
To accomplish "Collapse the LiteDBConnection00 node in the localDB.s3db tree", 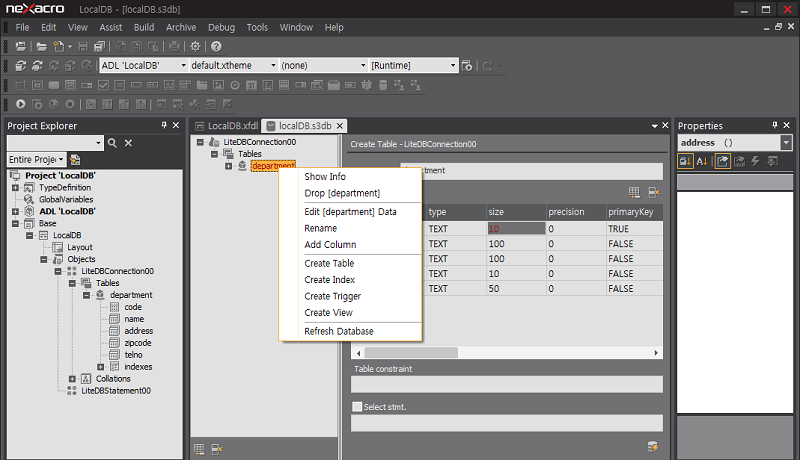I will pos(200,142).
